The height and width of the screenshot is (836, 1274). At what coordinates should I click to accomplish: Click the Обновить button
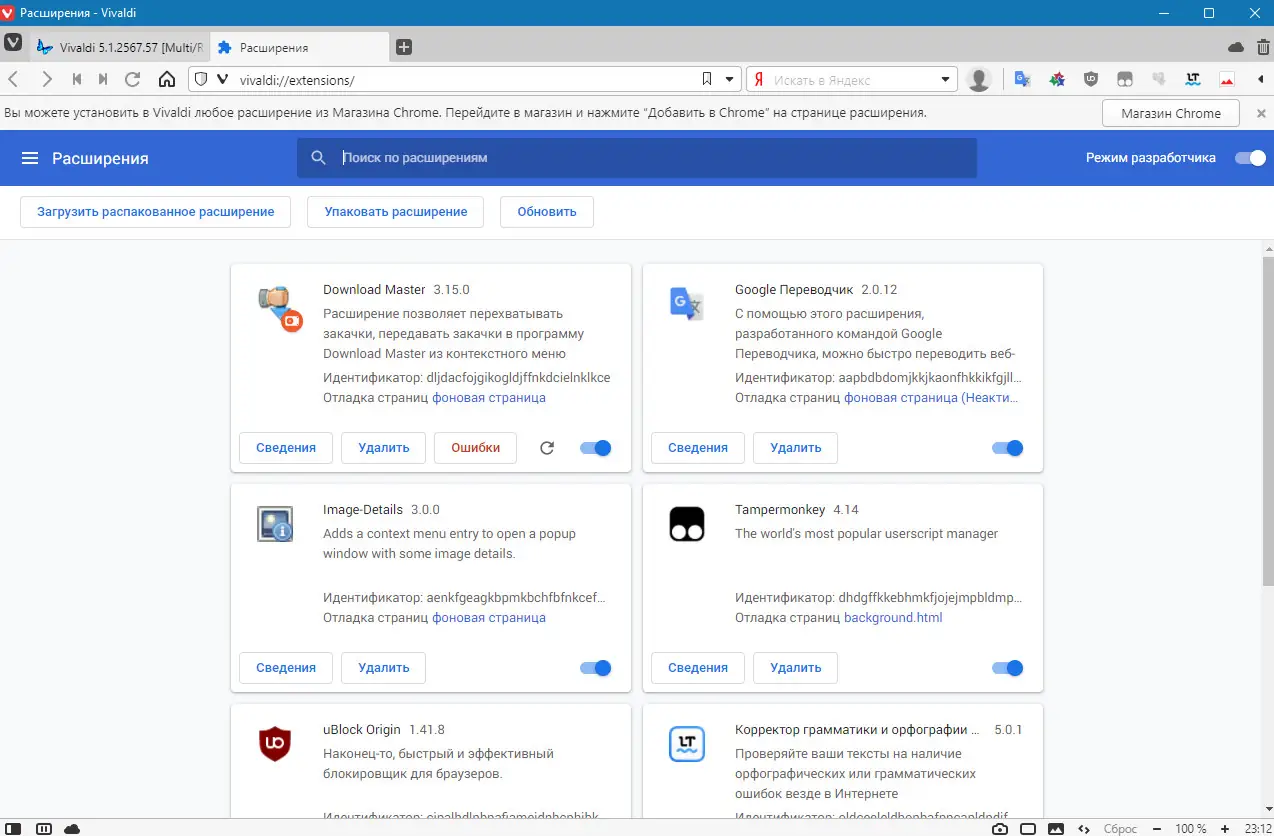click(x=547, y=212)
